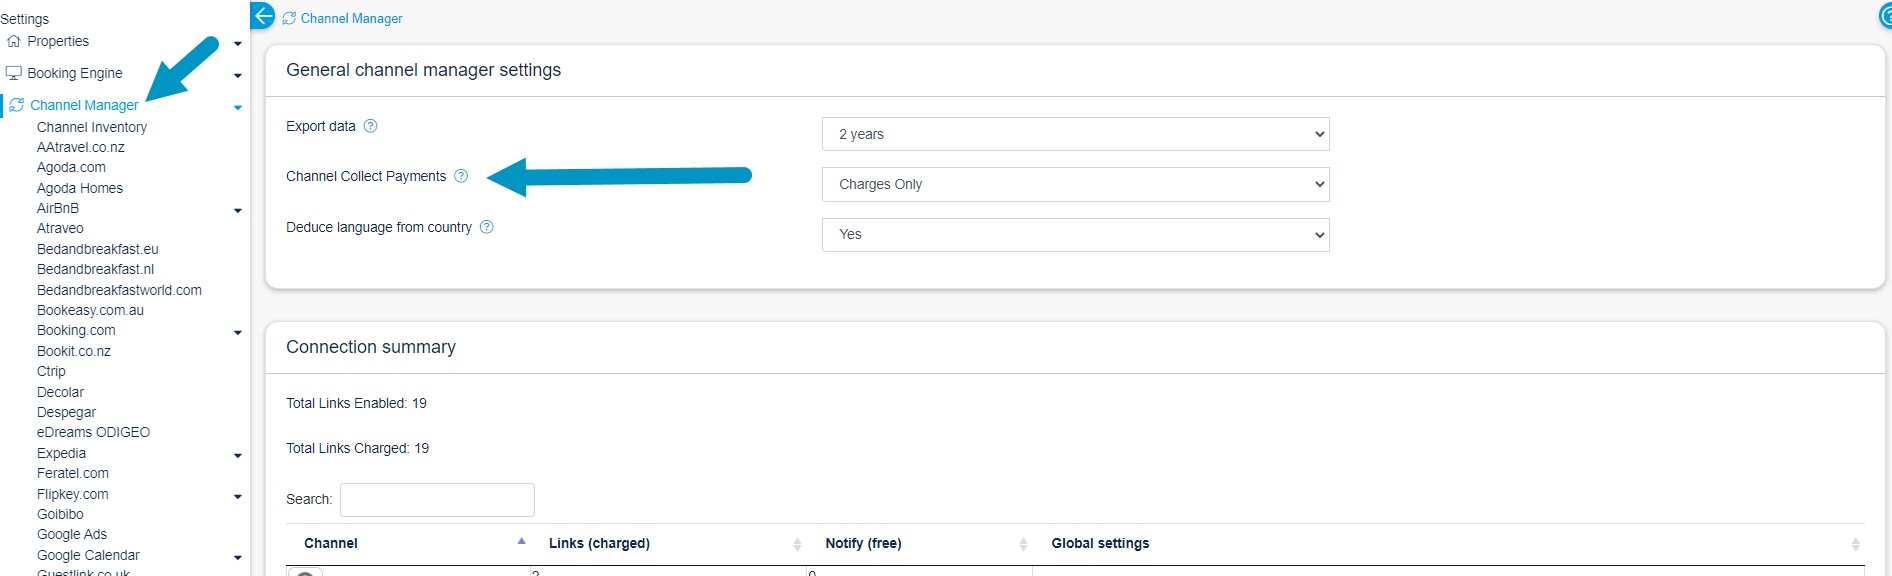Image resolution: width=1892 pixels, height=576 pixels.
Task: Open Booking Engine settings
Action: (x=75, y=73)
